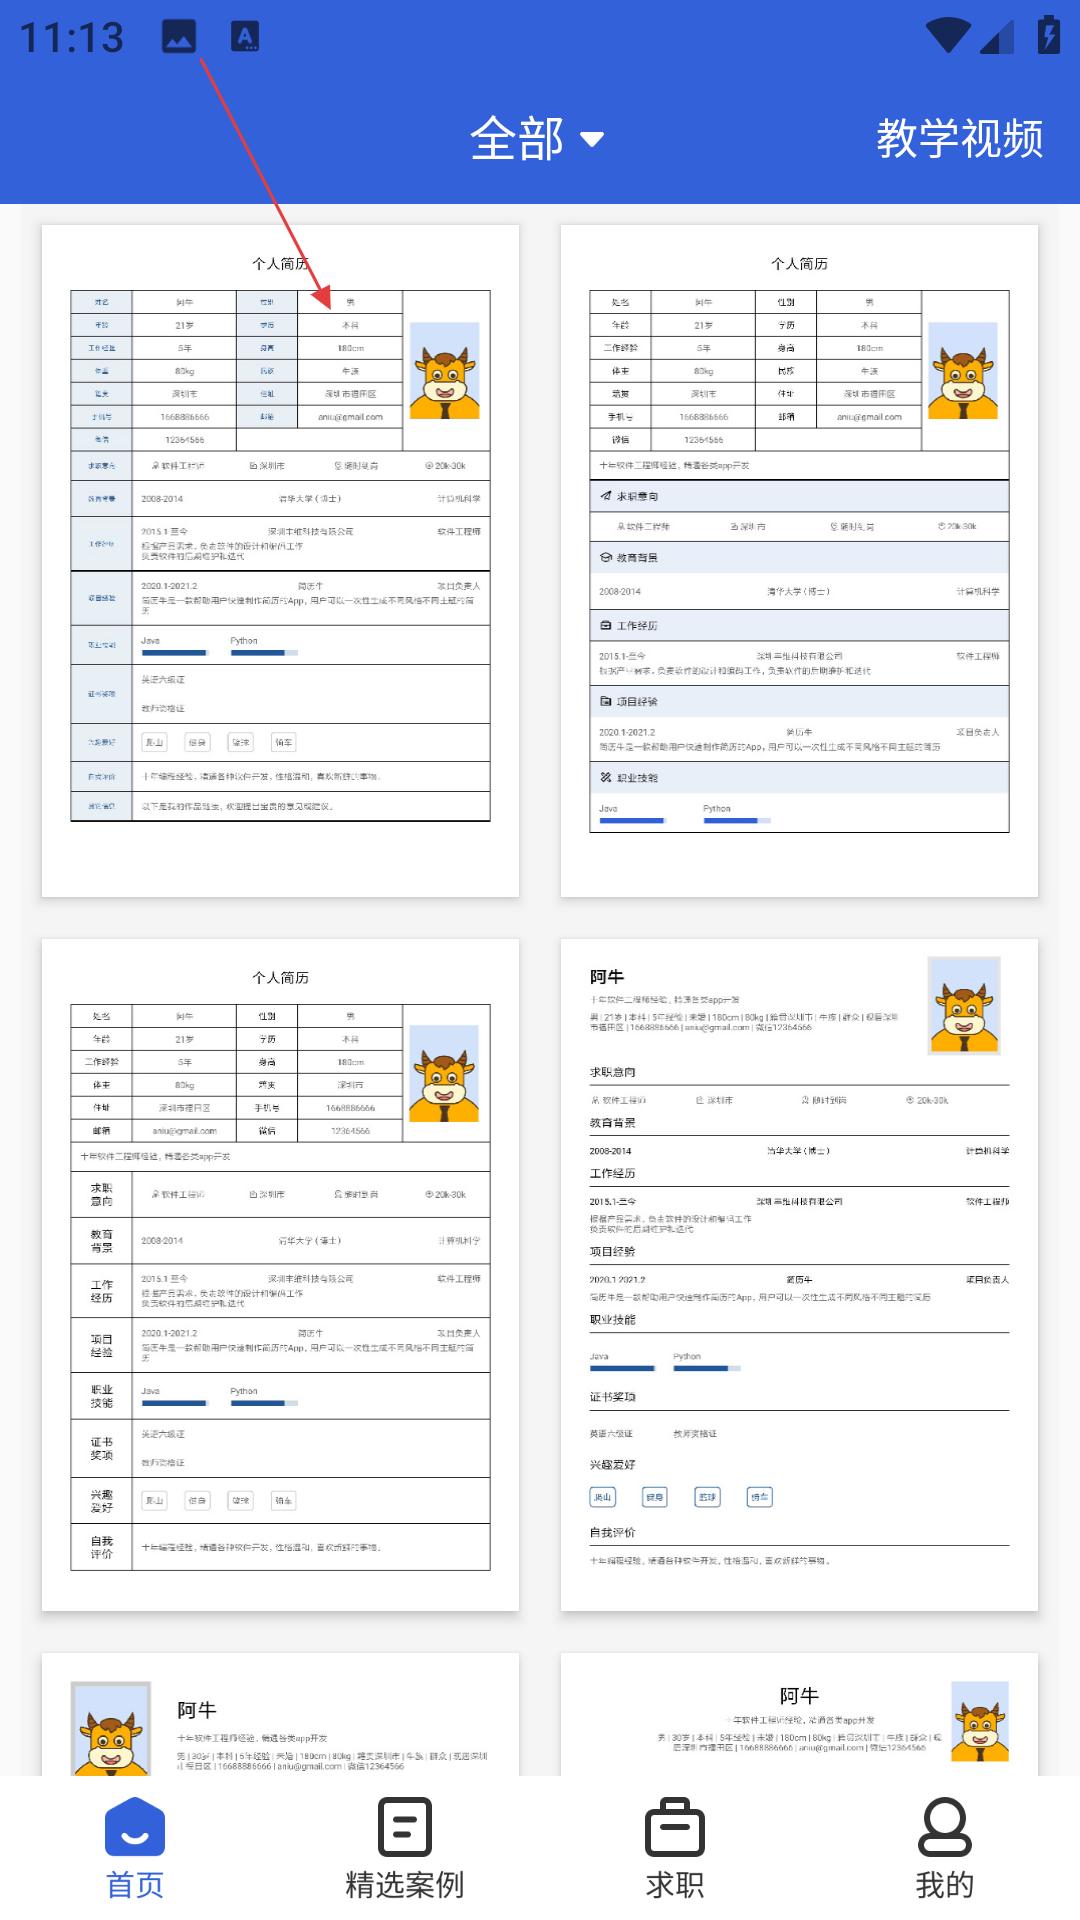Select plain bordered table resume template
Image resolution: width=1080 pixels, height=1920 pixels.
point(280,1275)
